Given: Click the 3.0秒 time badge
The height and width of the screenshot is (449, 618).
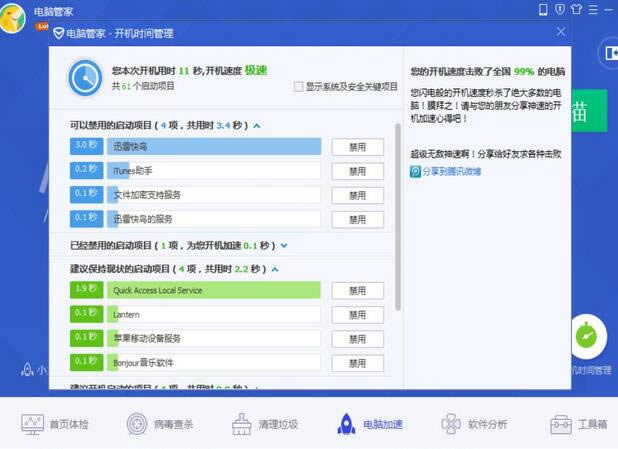Looking at the screenshot, I should (x=87, y=146).
